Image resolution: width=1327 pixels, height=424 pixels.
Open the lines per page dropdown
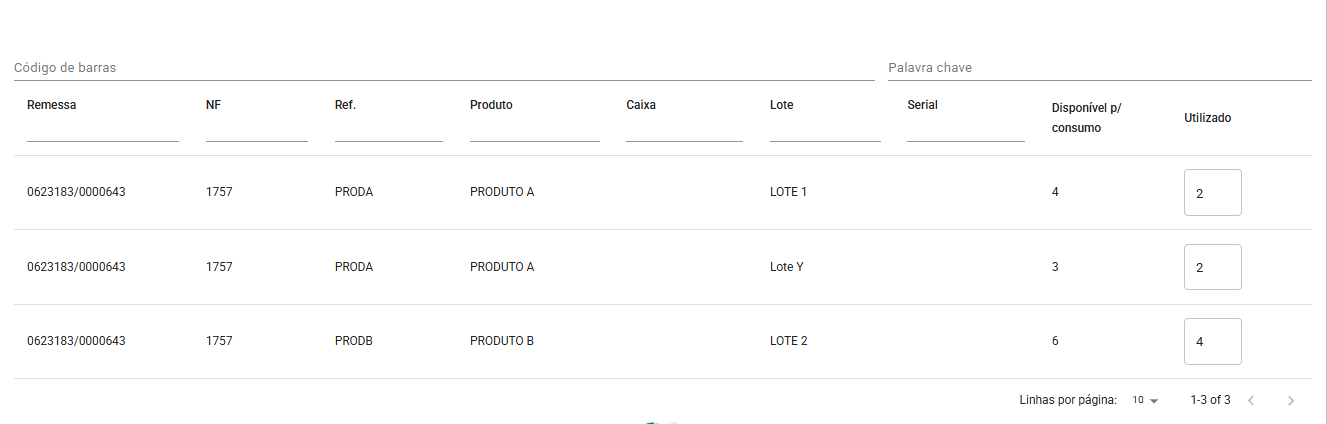tap(1145, 400)
